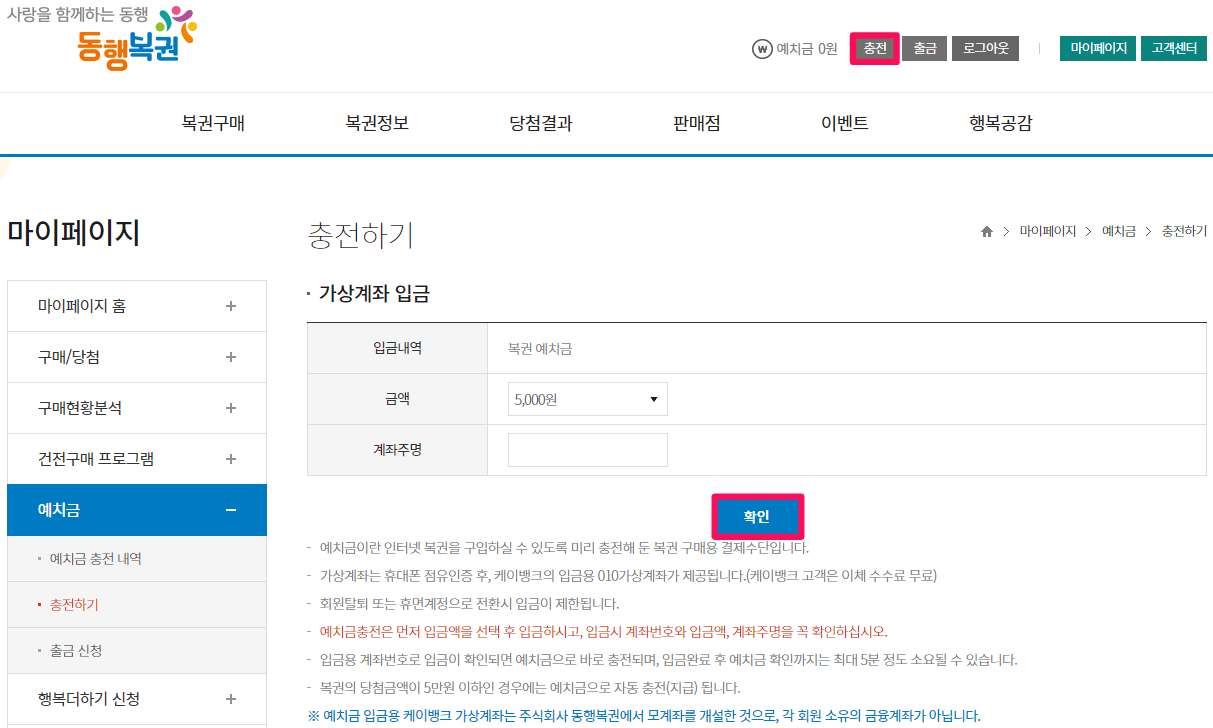Click the 충전 button in header
This screenshot has width=1213, height=728.
[x=875, y=48]
